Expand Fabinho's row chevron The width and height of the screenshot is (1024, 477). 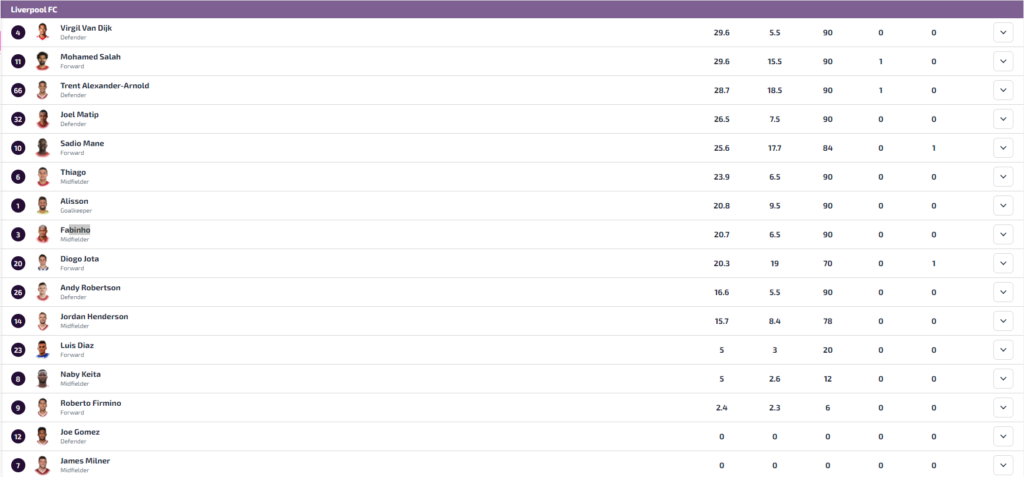pyautogui.click(x=1002, y=235)
